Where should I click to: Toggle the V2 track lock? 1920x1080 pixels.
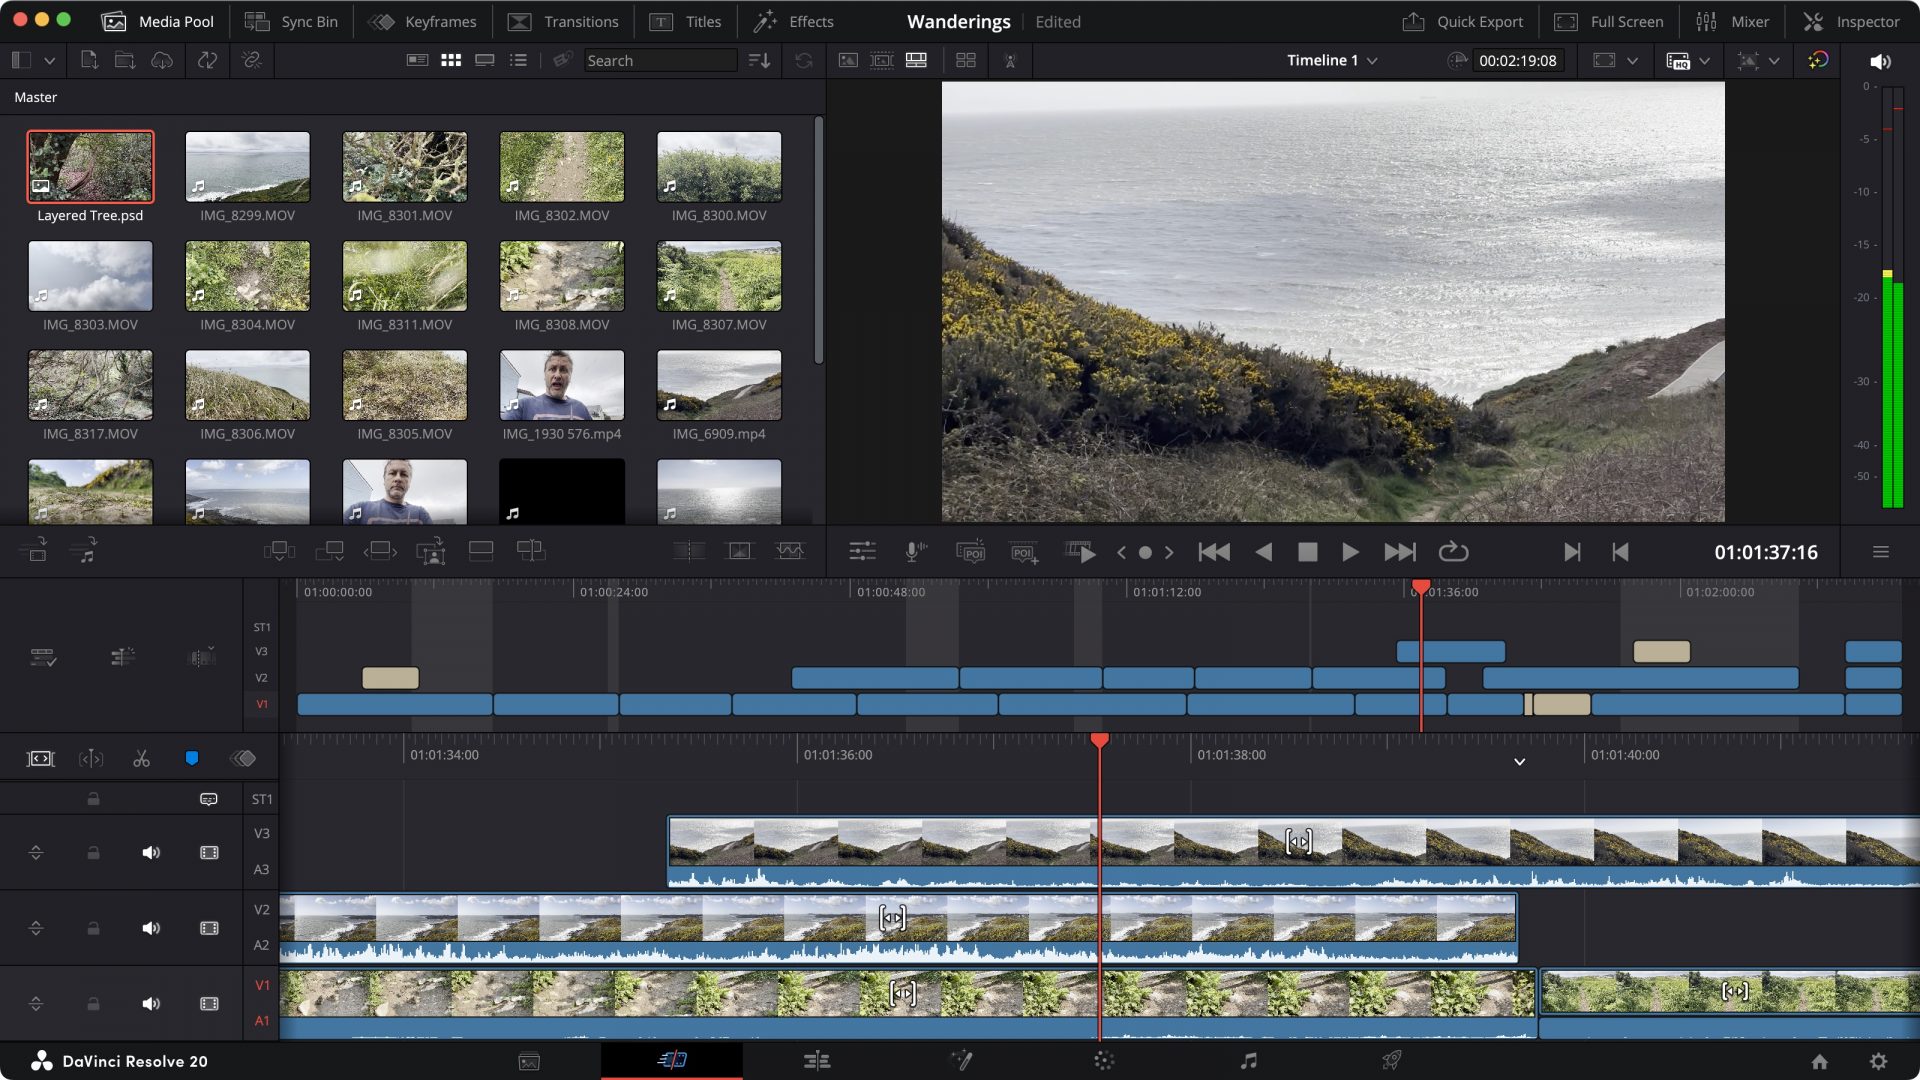(x=93, y=929)
